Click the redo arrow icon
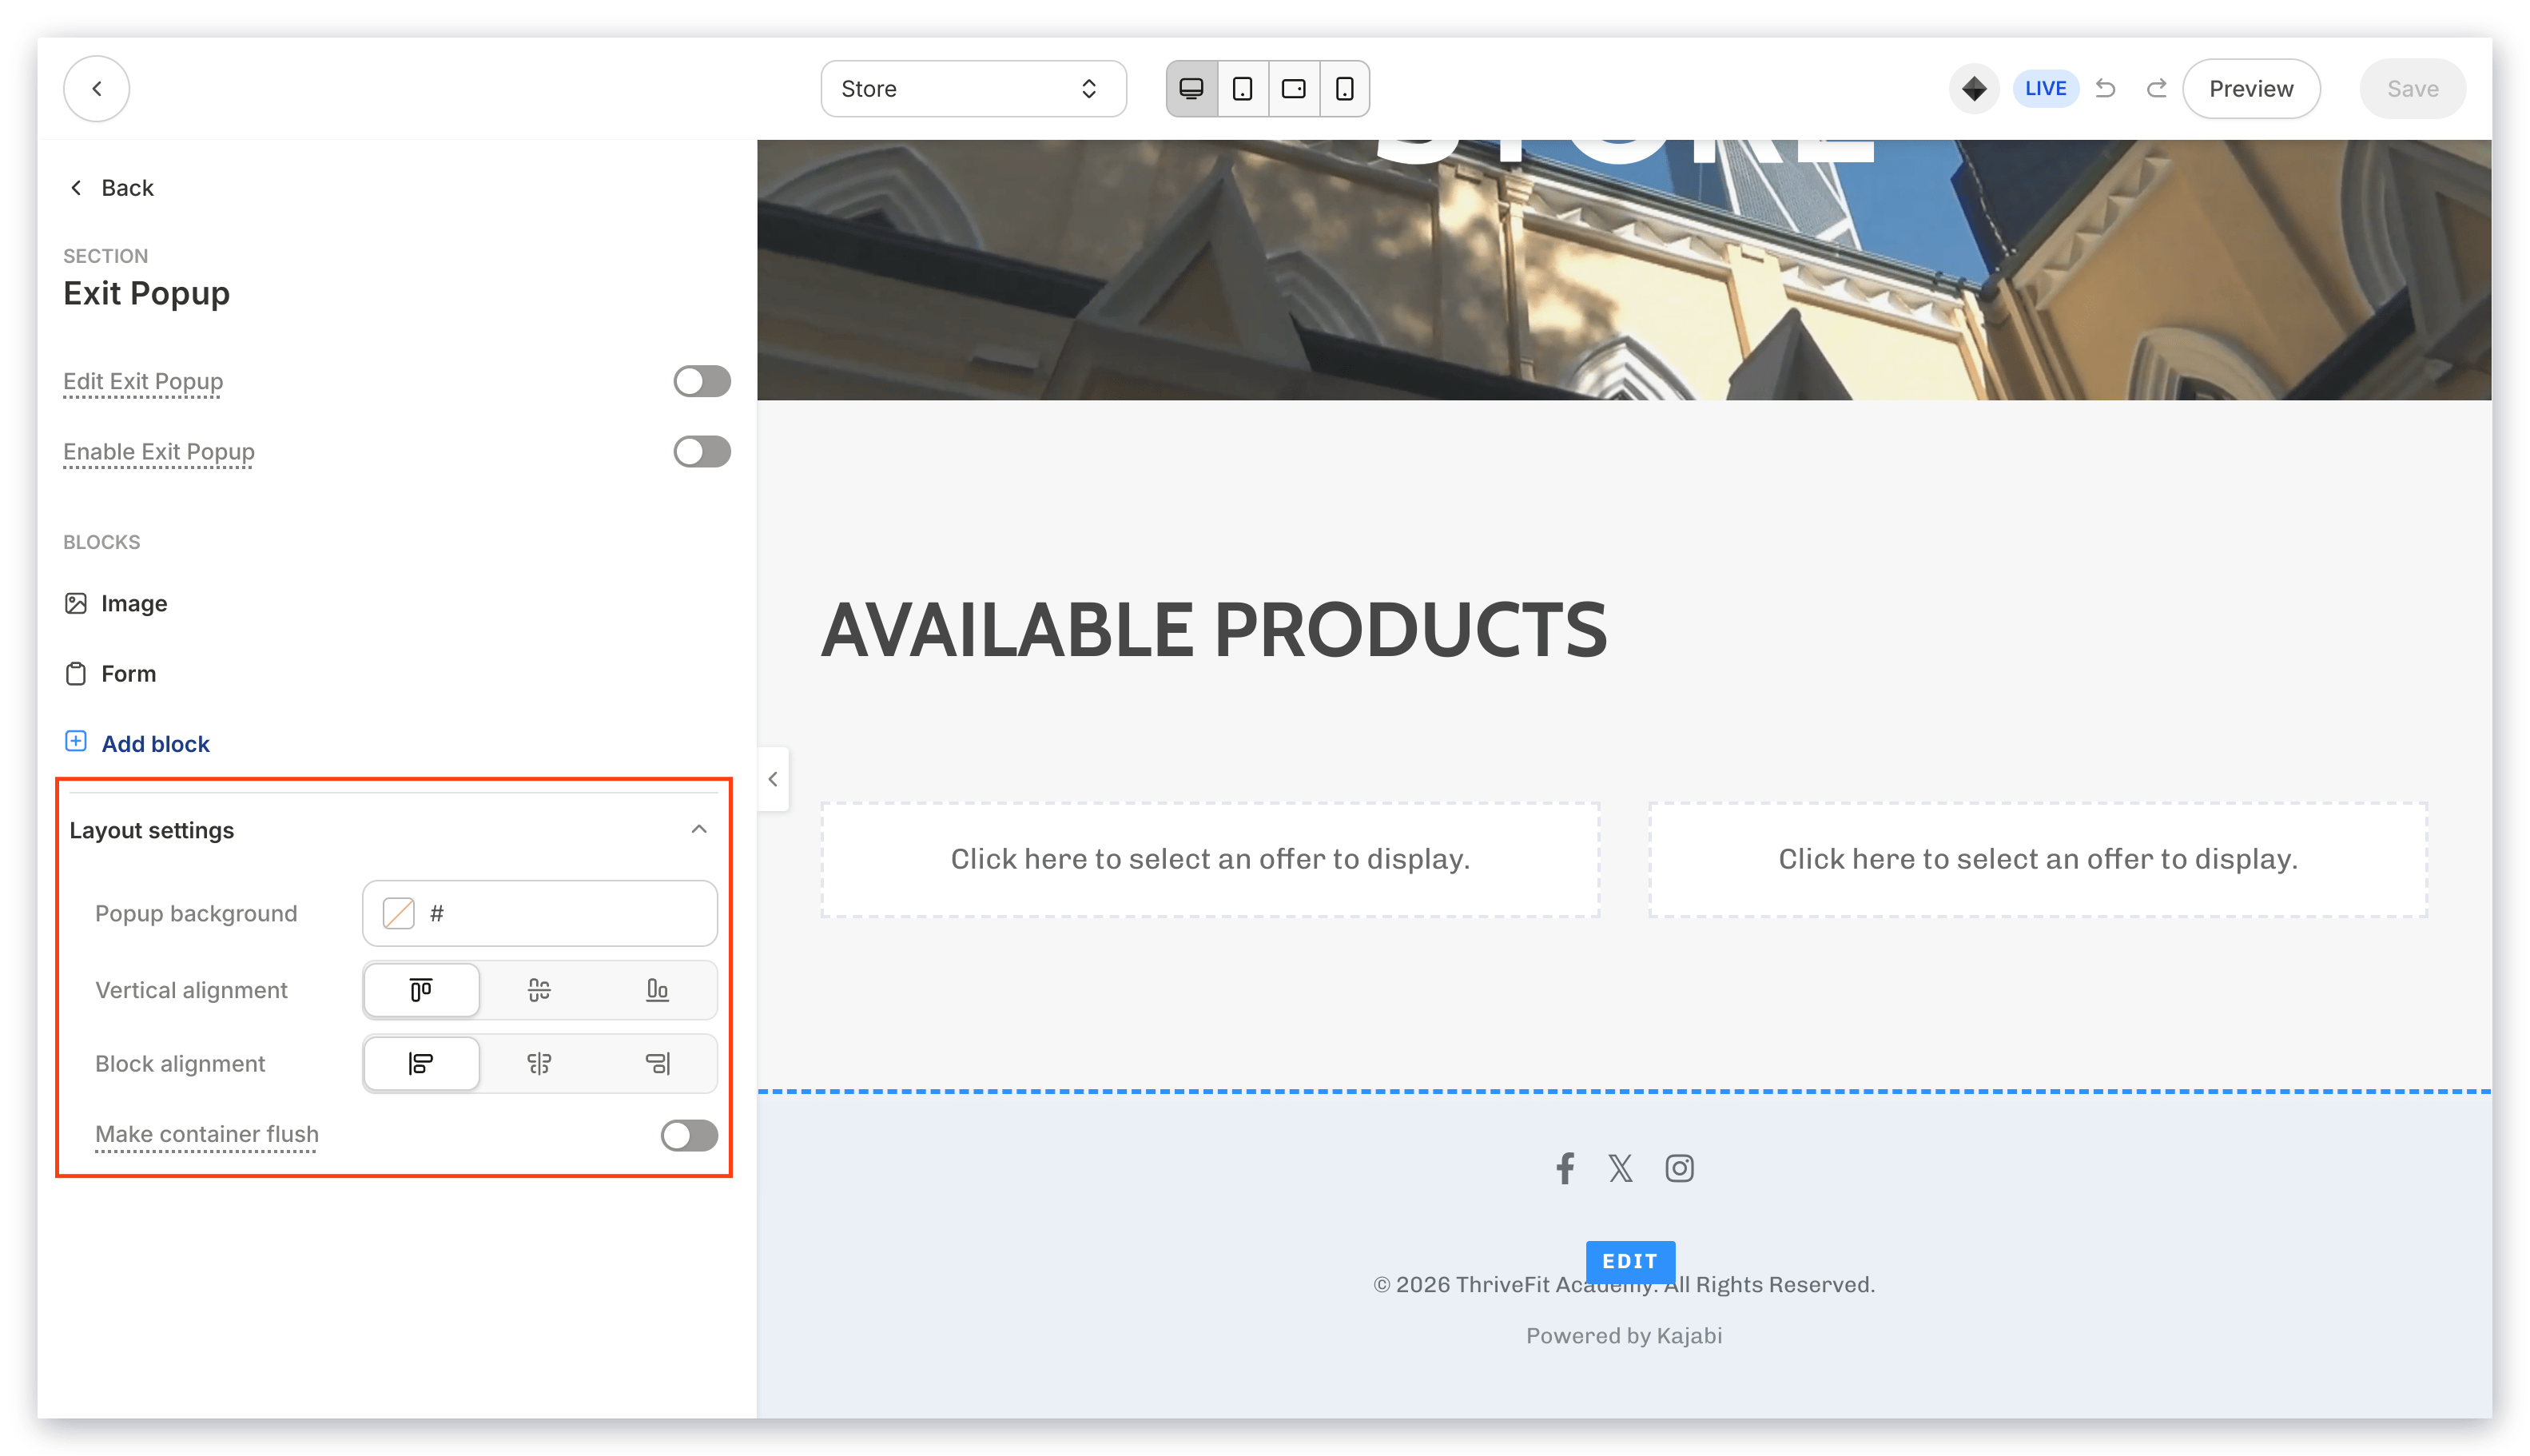The height and width of the screenshot is (1456, 2530). 2155,88
